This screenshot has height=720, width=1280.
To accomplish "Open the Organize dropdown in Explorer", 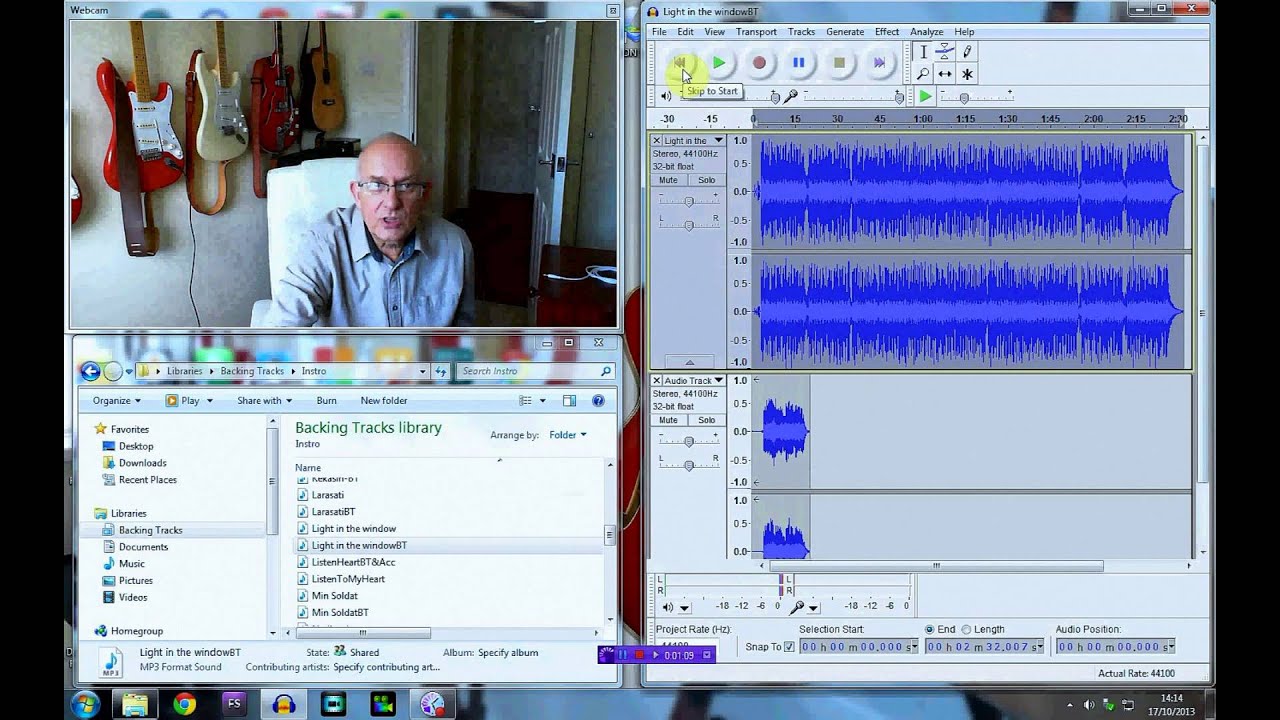I will tap(116, 401).
